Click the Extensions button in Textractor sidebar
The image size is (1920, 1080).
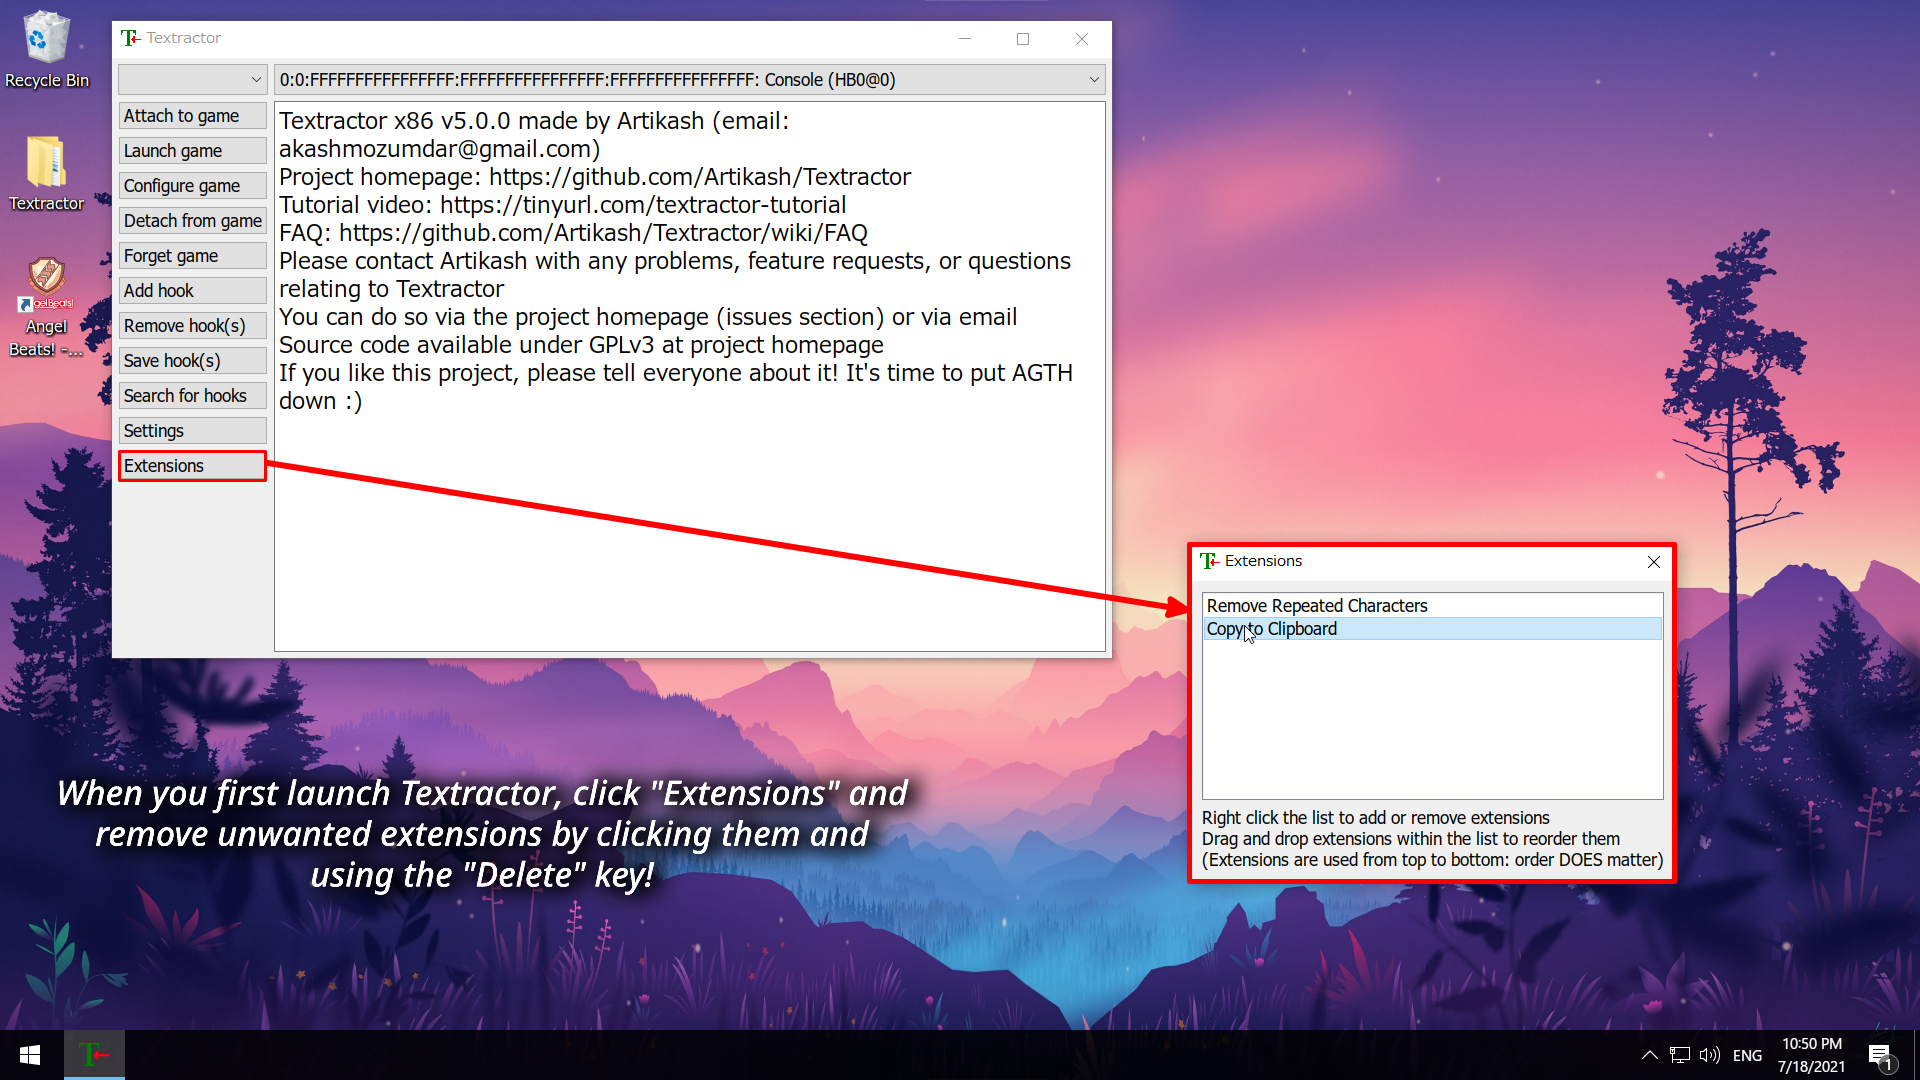click(191, 465)
